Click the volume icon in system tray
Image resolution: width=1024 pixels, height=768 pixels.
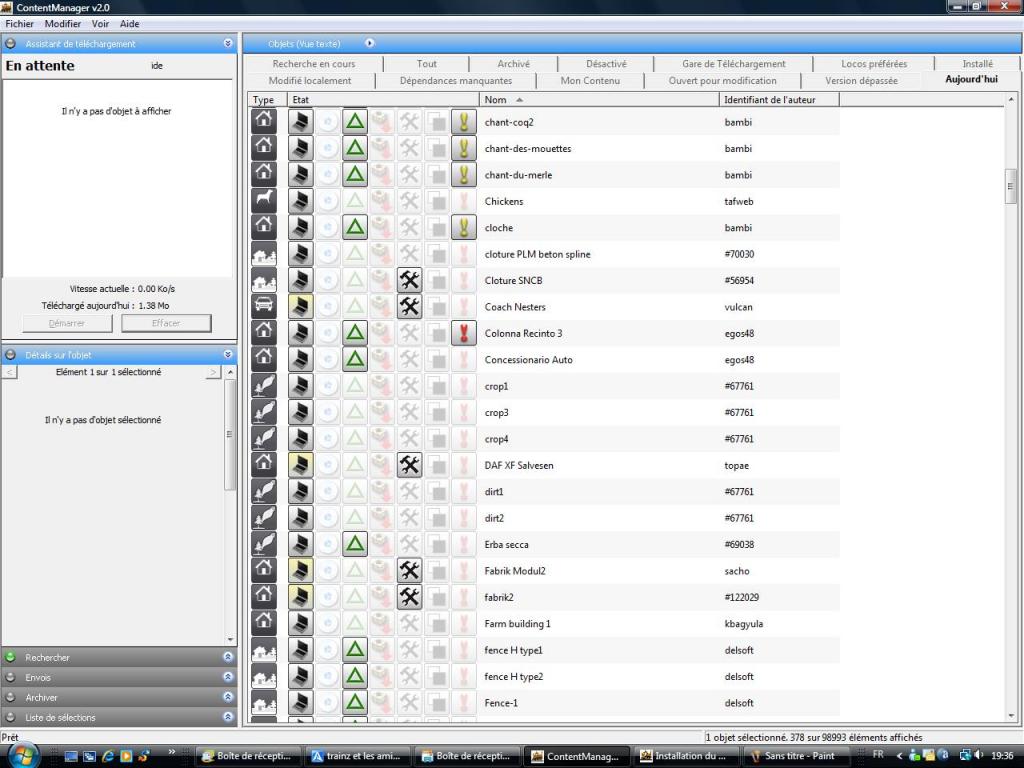coord(978,756)
